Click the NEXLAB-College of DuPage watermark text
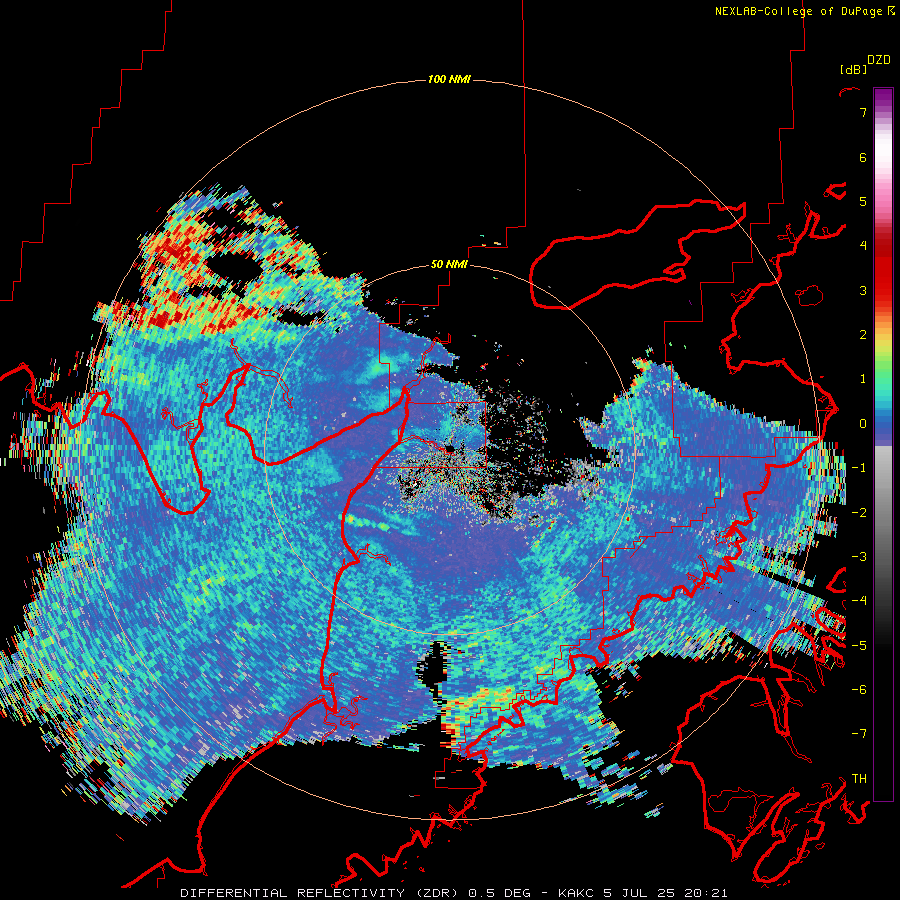Viewport: 900px width, 900px height. (805, 11)
